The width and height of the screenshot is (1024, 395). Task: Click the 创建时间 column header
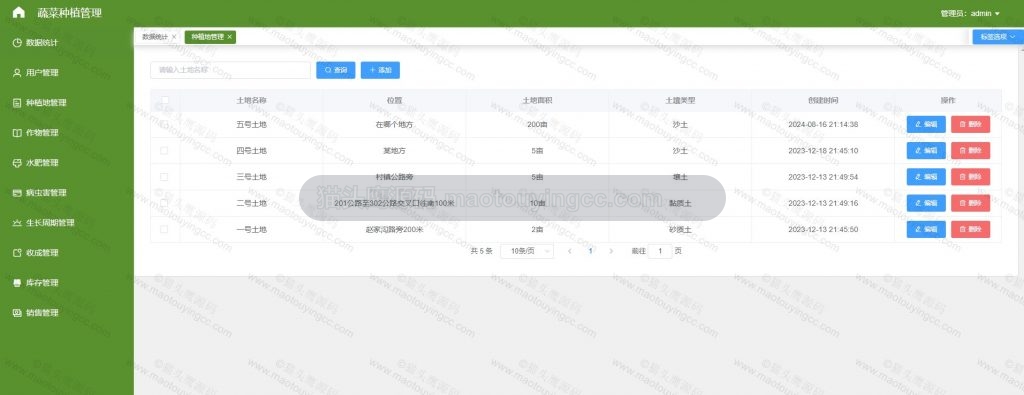(x=823, y=101)
